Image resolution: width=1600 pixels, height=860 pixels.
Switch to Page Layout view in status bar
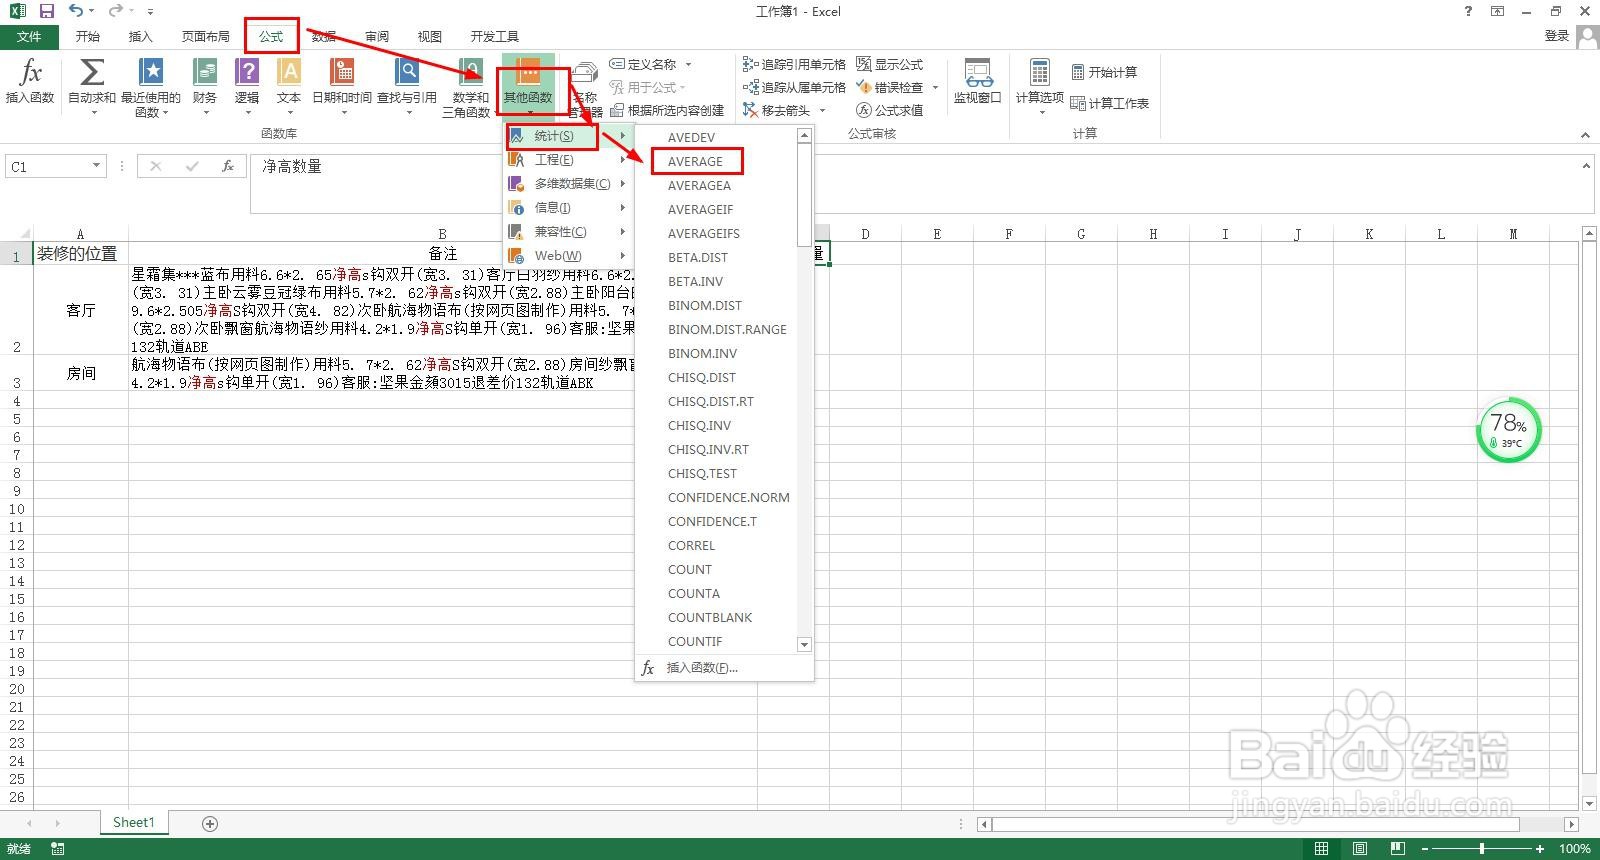pyautogui.click(x=1360, y=849)
